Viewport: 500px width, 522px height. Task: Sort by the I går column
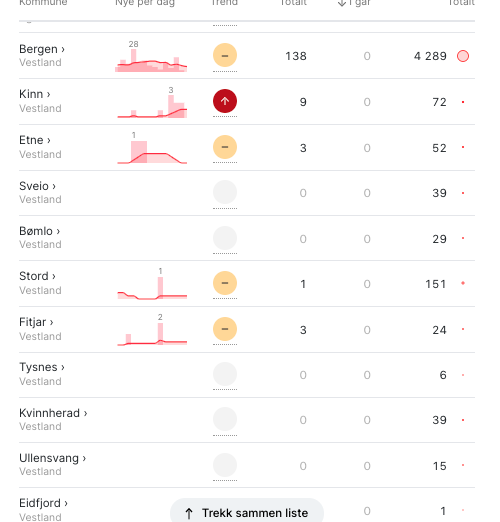[354, 3]
